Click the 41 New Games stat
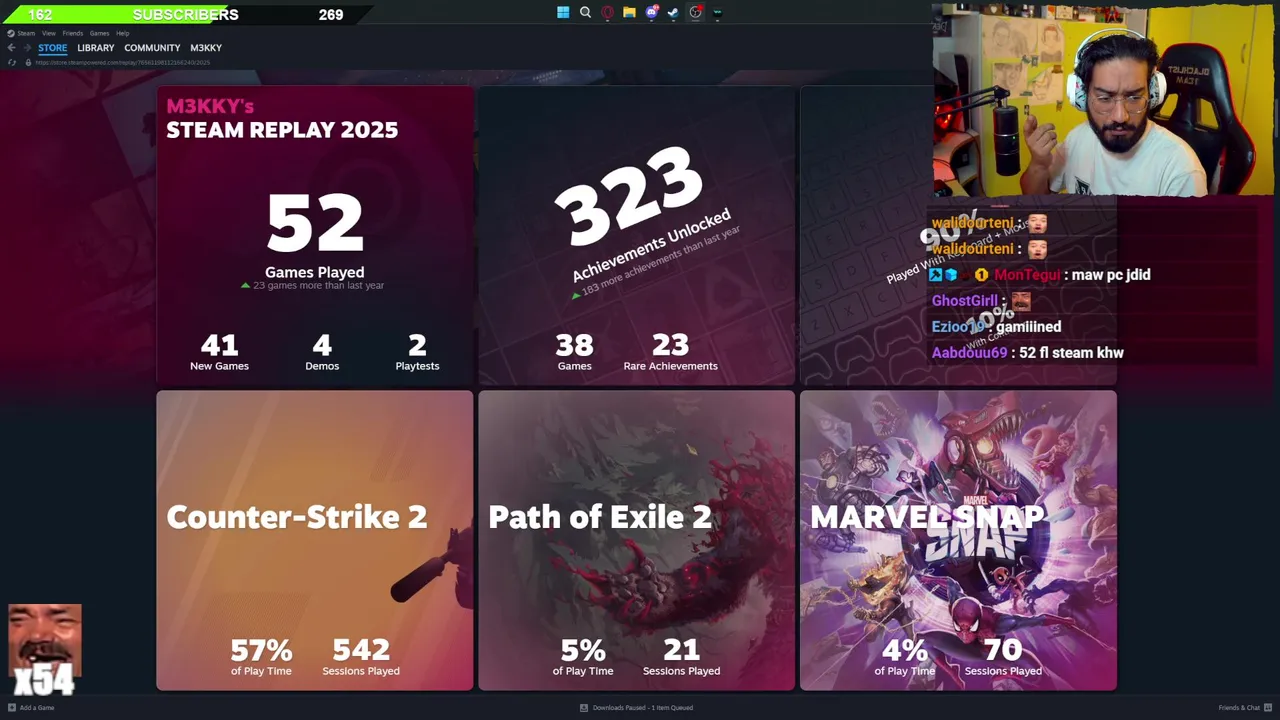The width and height of the screenshot is (1280, 720). tap(219, 352)
